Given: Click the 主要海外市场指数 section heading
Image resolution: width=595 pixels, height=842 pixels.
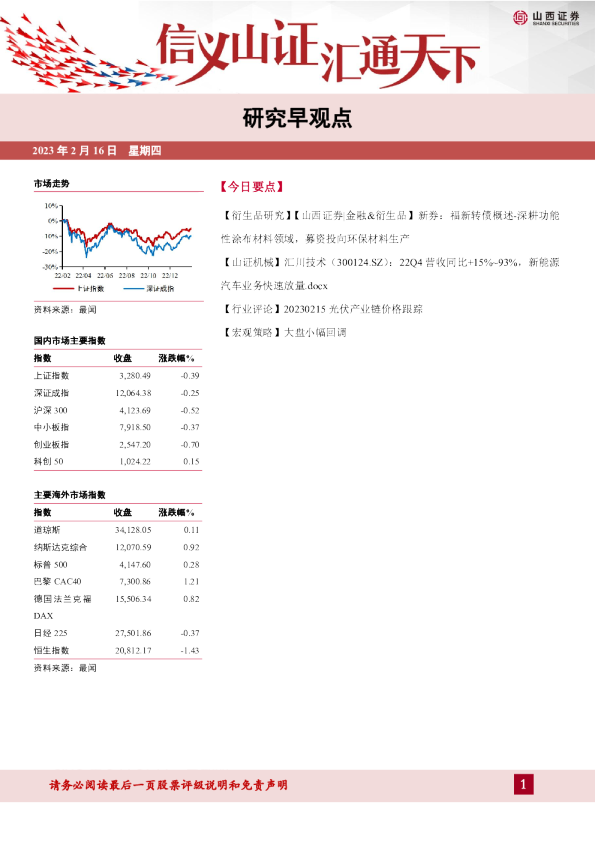Looking at the screenshot, I should [70, 495].
